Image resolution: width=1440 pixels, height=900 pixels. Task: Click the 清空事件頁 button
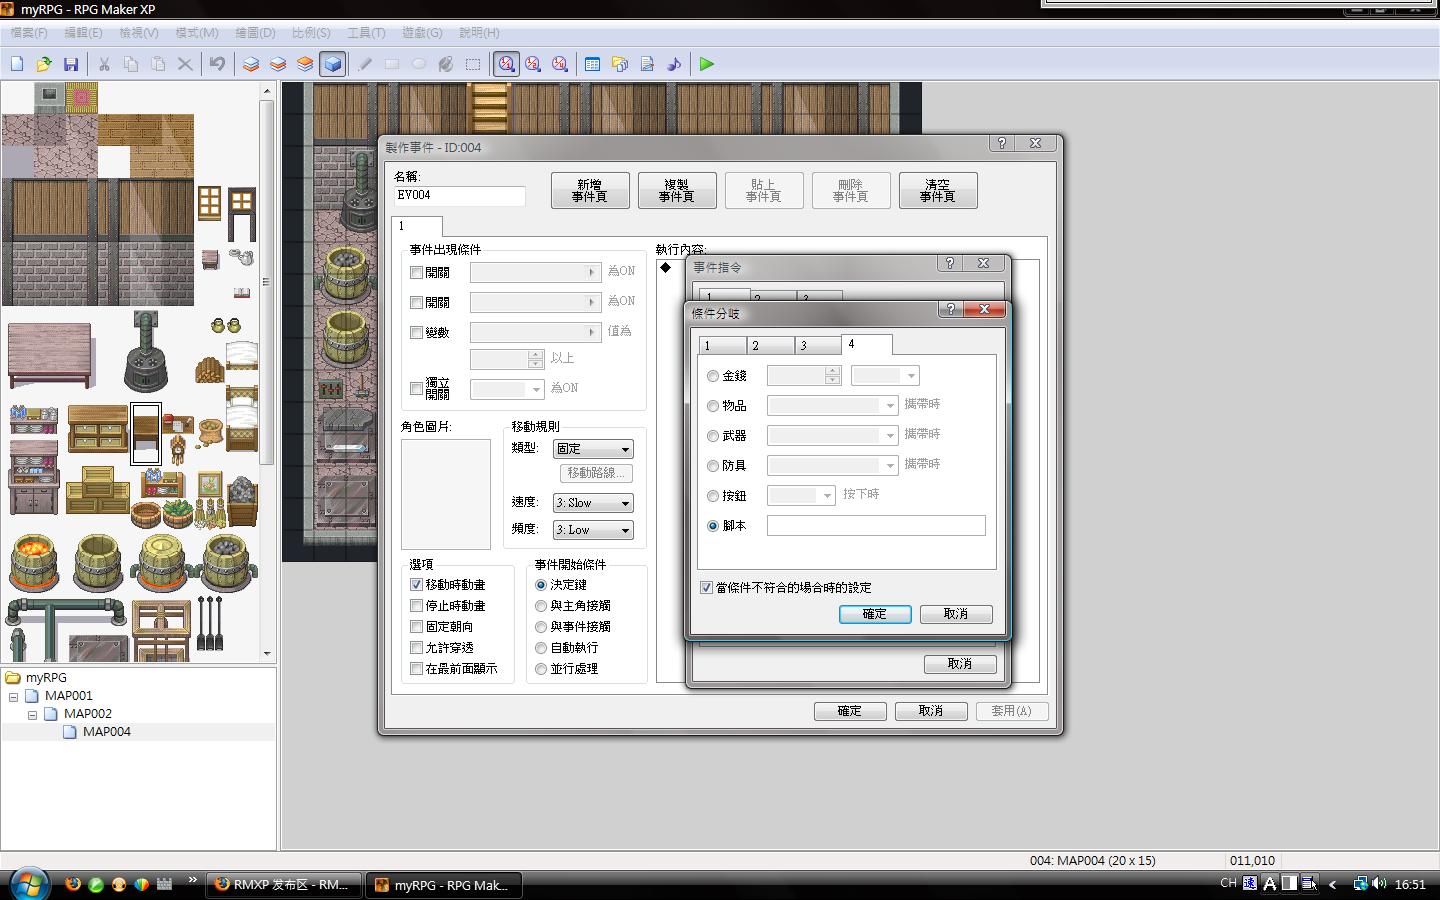point(938,191)
